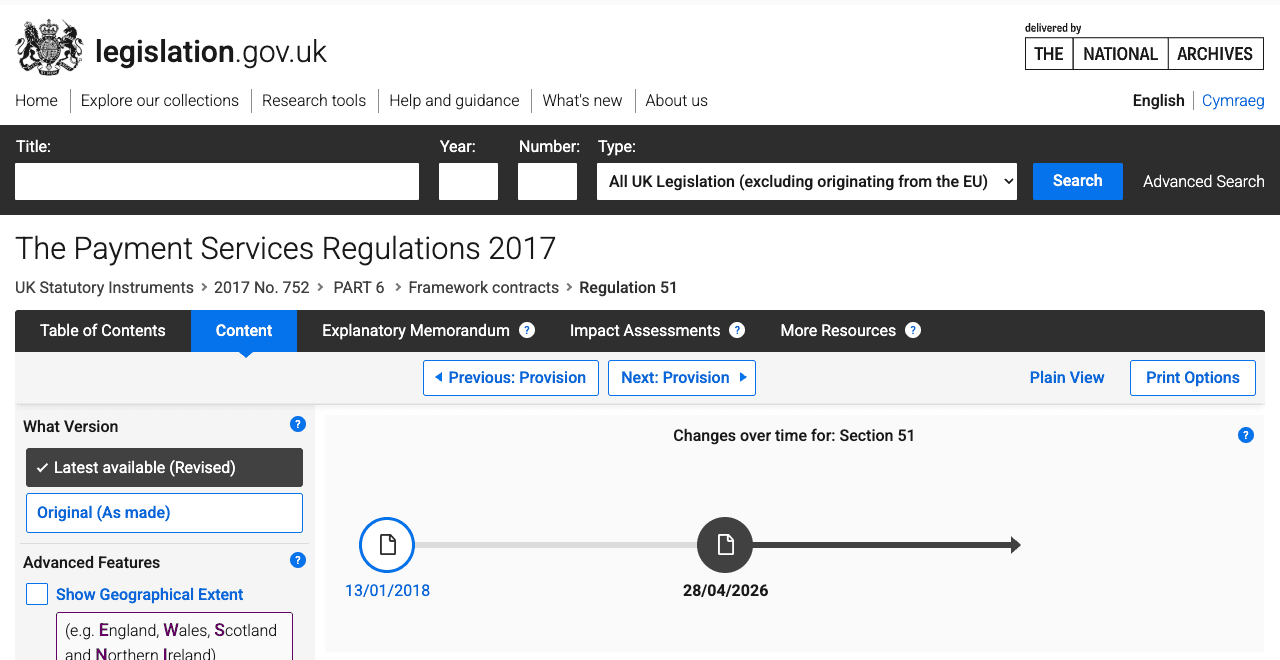The width and height of the screenshot is (1280, 660).
Task: Select the English language option
Action: point(1158,101)
